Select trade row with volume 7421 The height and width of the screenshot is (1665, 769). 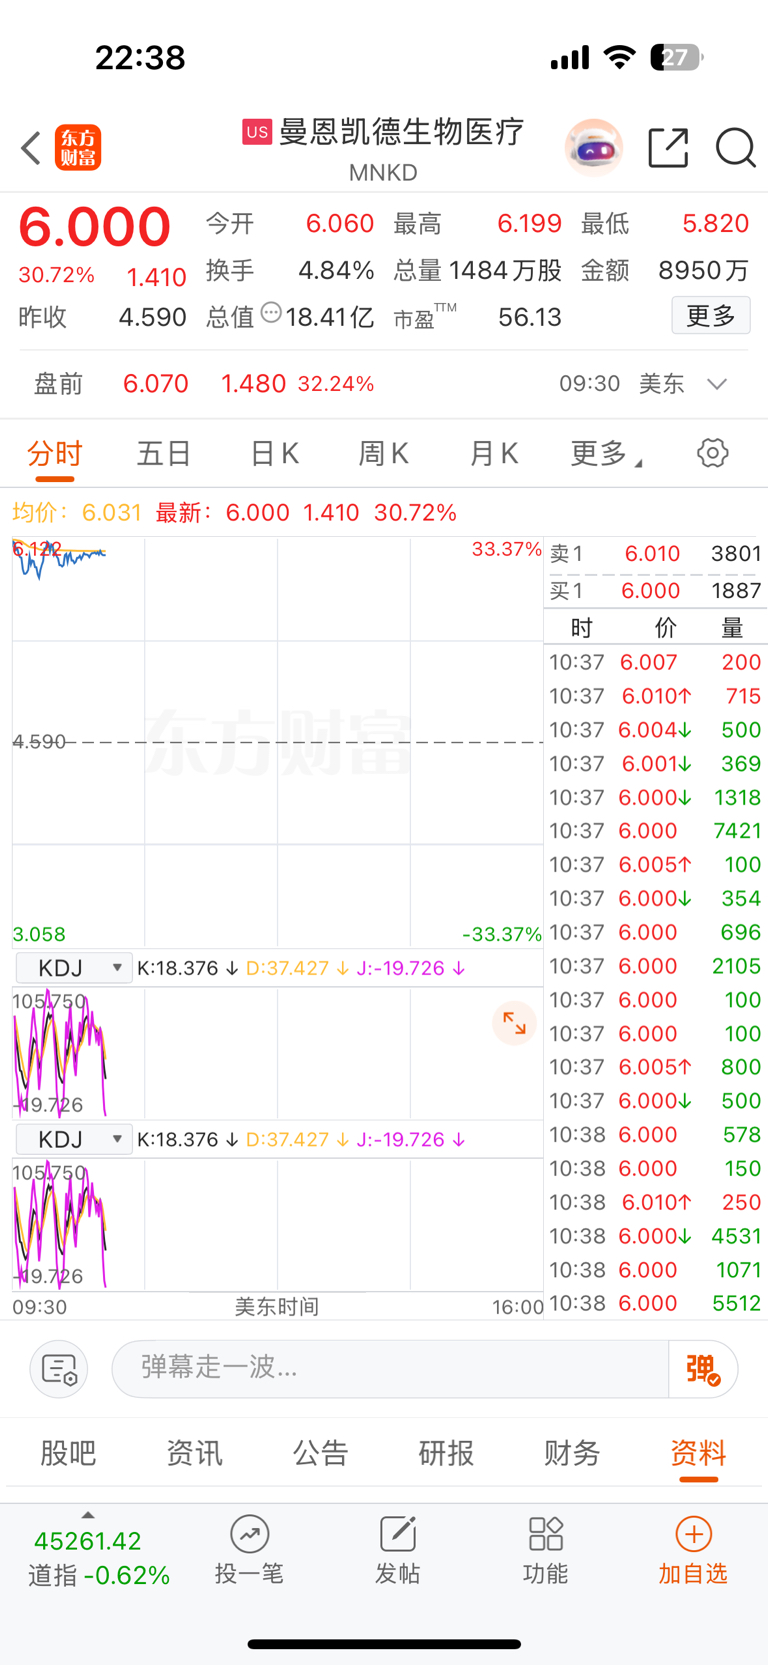[655, 831]
